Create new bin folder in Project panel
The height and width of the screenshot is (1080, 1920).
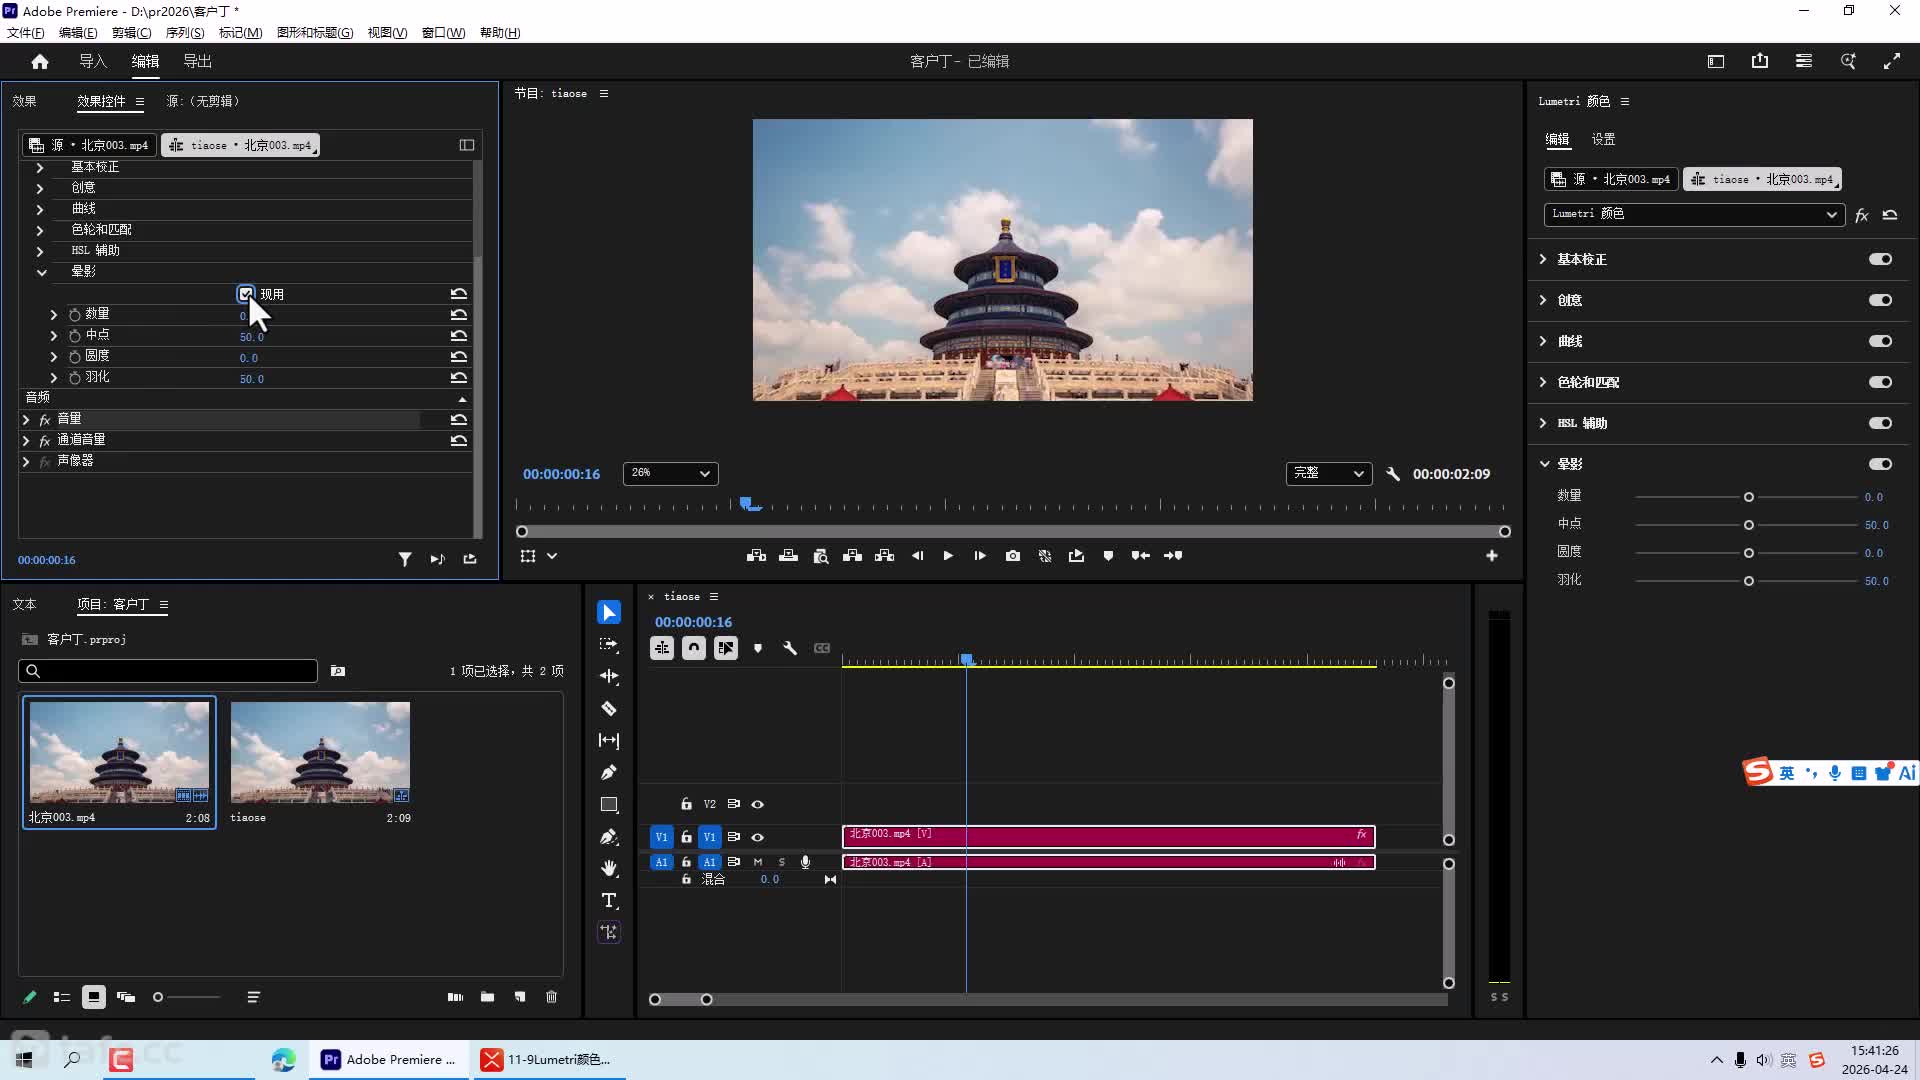point(487,997)
